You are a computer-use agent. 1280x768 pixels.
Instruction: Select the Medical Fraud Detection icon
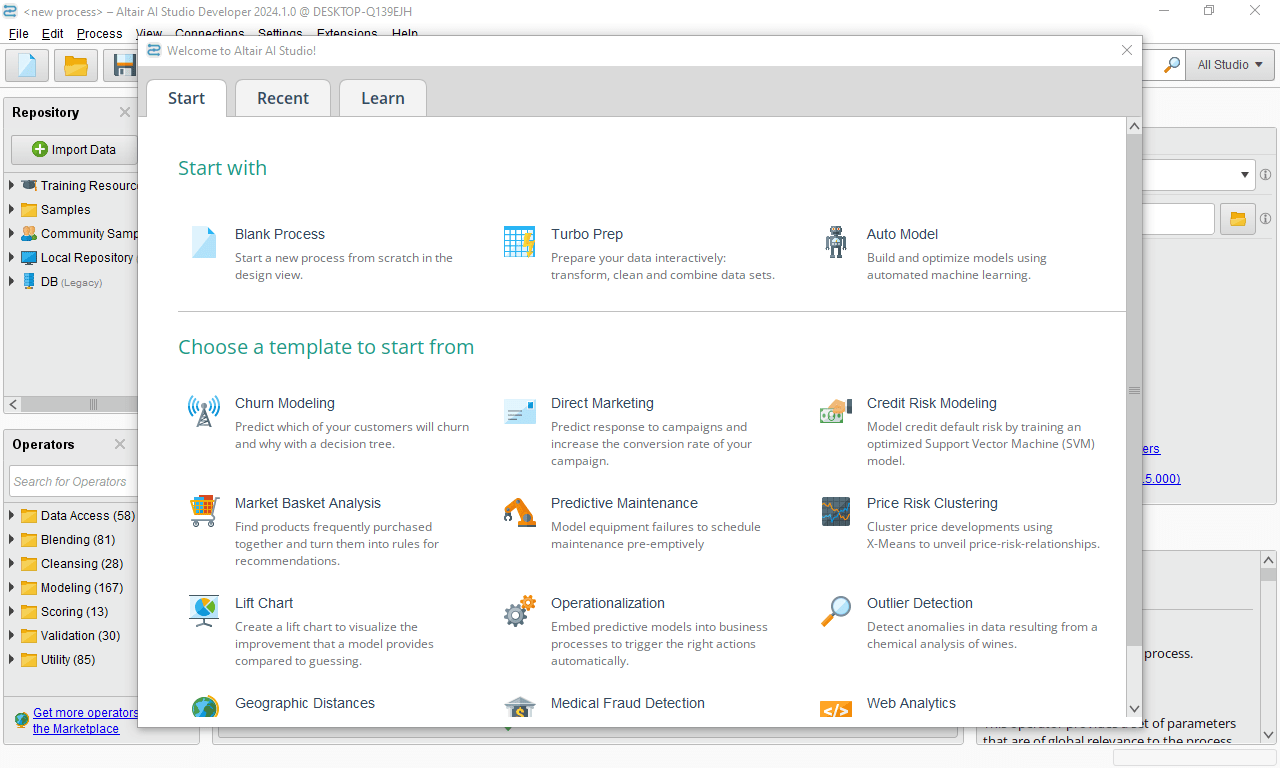coord(519,708)
